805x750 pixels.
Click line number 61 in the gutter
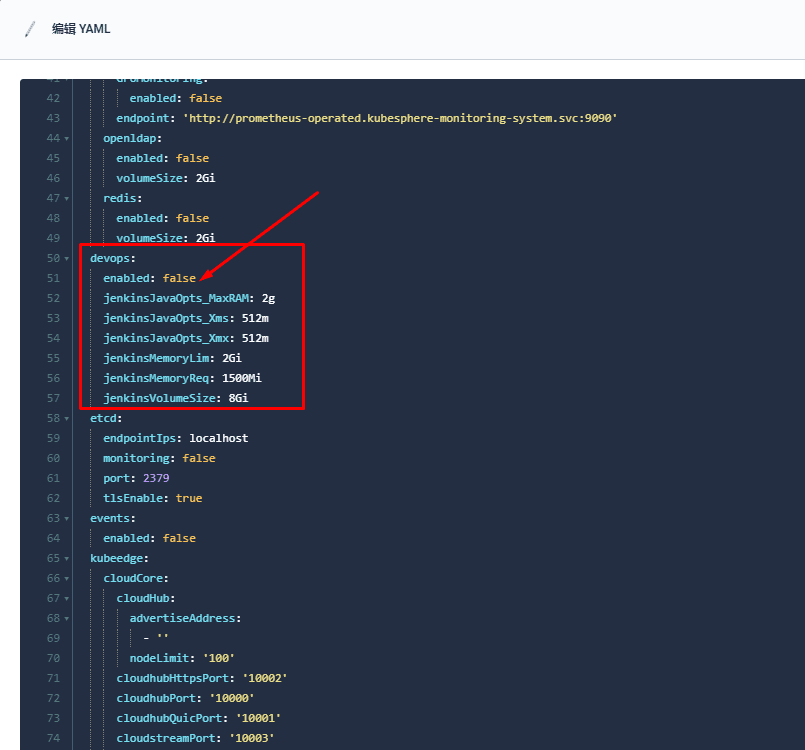[x=53, y=478]
